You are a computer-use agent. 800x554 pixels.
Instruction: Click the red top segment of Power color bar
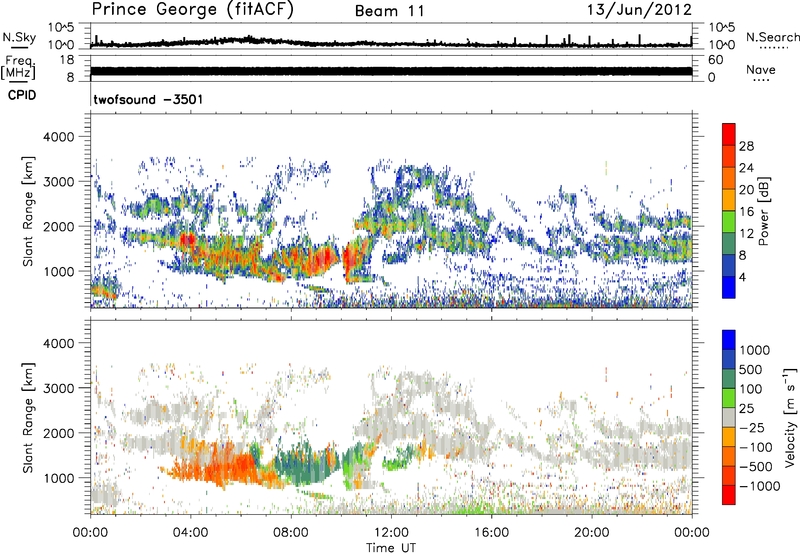pos(729,134)
